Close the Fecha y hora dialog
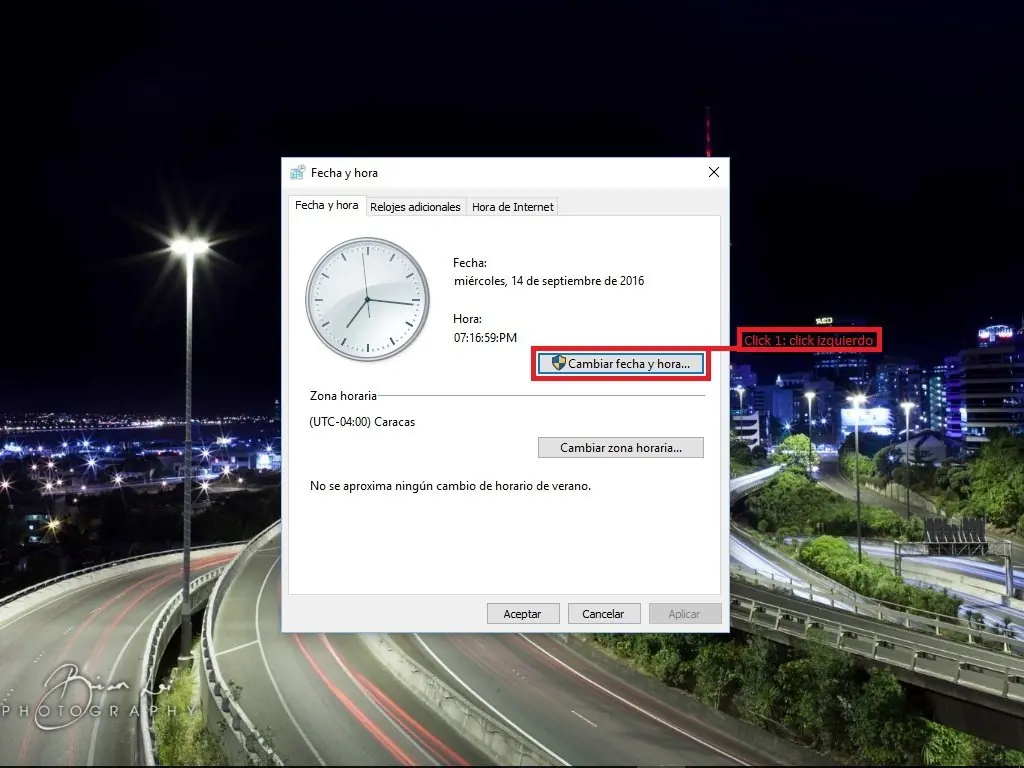The height and width of the screenshot is (768, 1024). (x=714, y=172)
